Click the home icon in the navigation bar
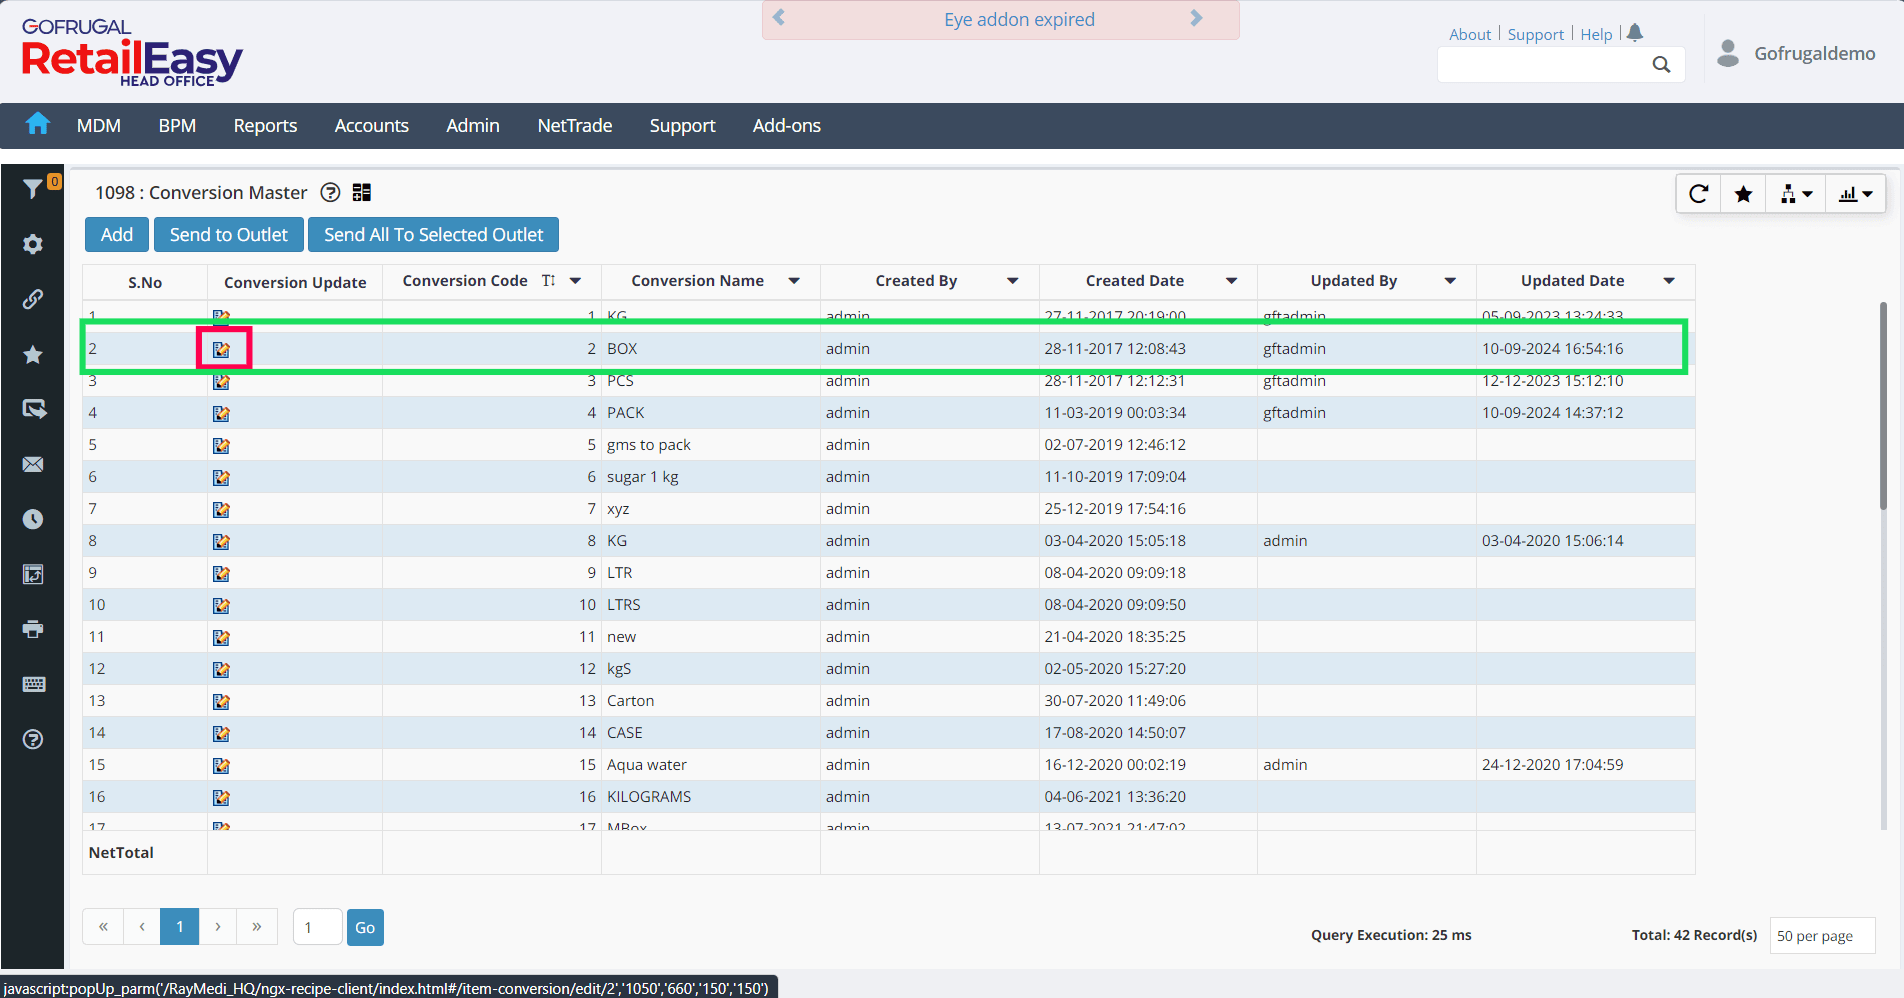The width and height of the screenshot is (1904, 998). point(38,124)
